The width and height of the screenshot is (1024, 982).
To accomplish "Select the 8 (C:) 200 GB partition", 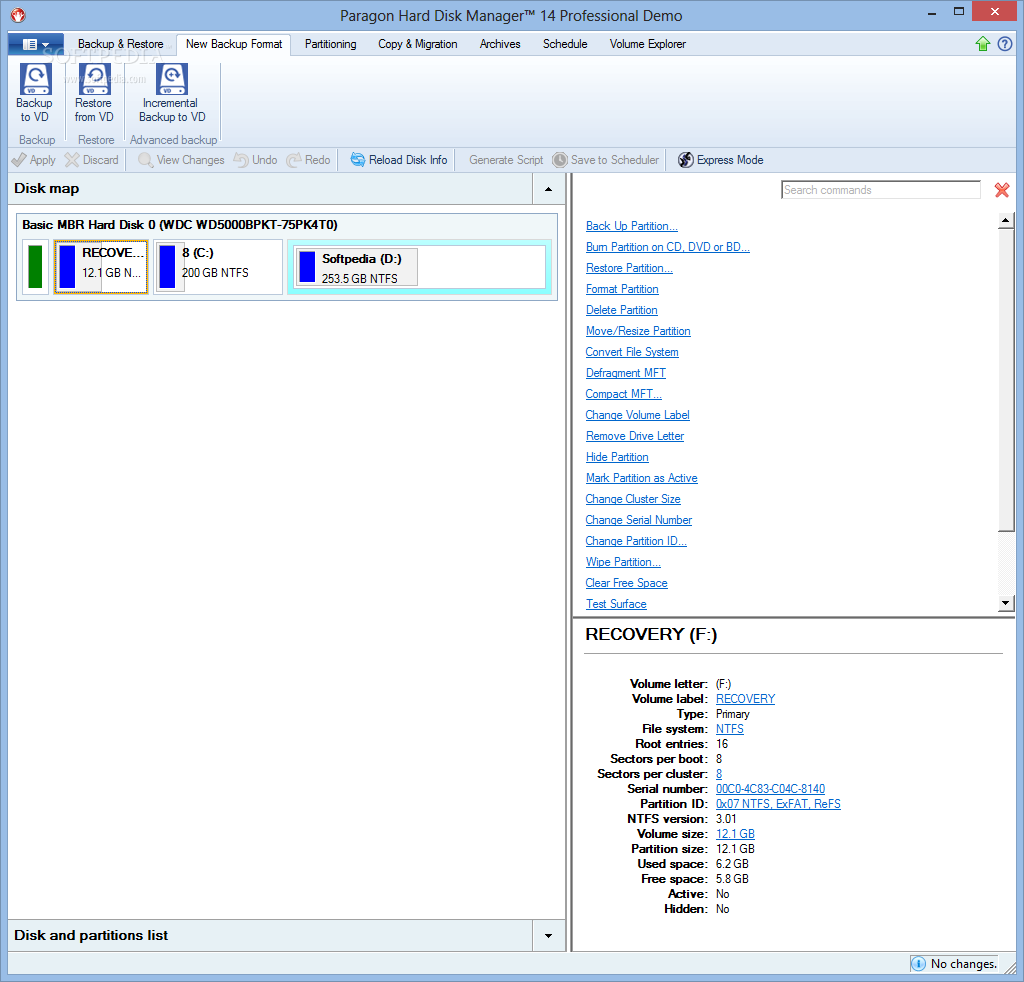I will coord(217,266).
